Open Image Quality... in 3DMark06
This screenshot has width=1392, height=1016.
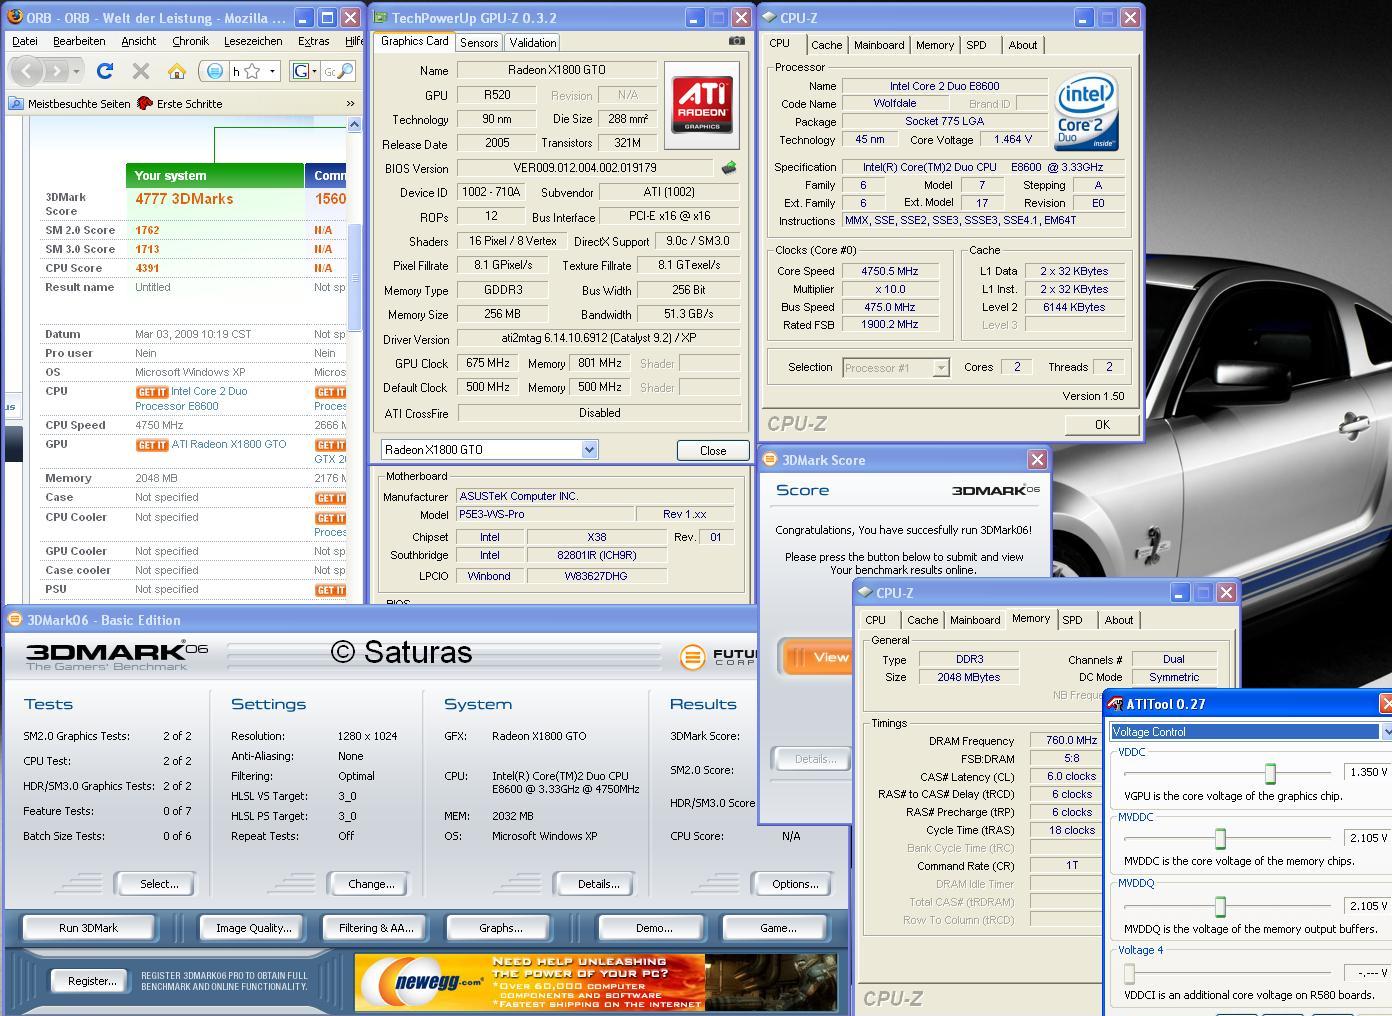click(x=254, y=928)
